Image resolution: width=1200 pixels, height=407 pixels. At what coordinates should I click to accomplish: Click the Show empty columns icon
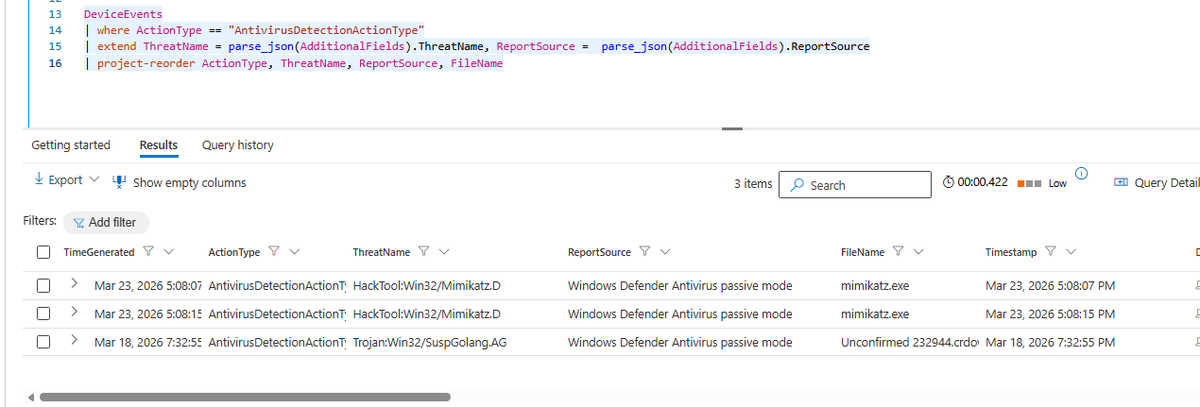120,182
